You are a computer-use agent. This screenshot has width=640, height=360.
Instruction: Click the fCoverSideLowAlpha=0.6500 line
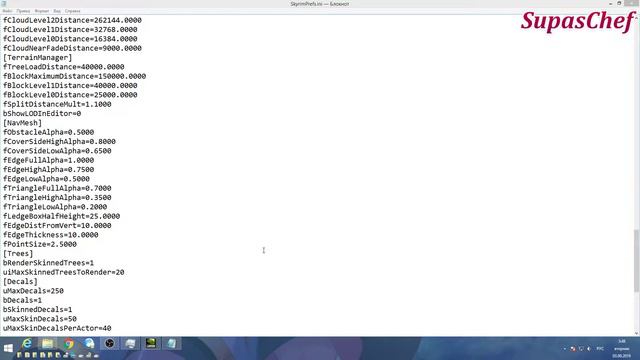pyautogui.click(x=57, y=151)
